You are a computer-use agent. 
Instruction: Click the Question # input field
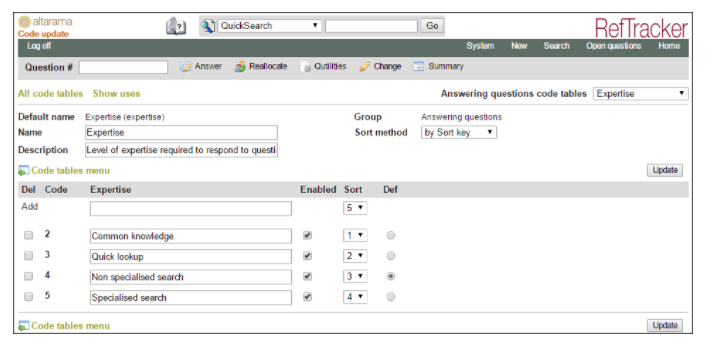coord(123,67)
